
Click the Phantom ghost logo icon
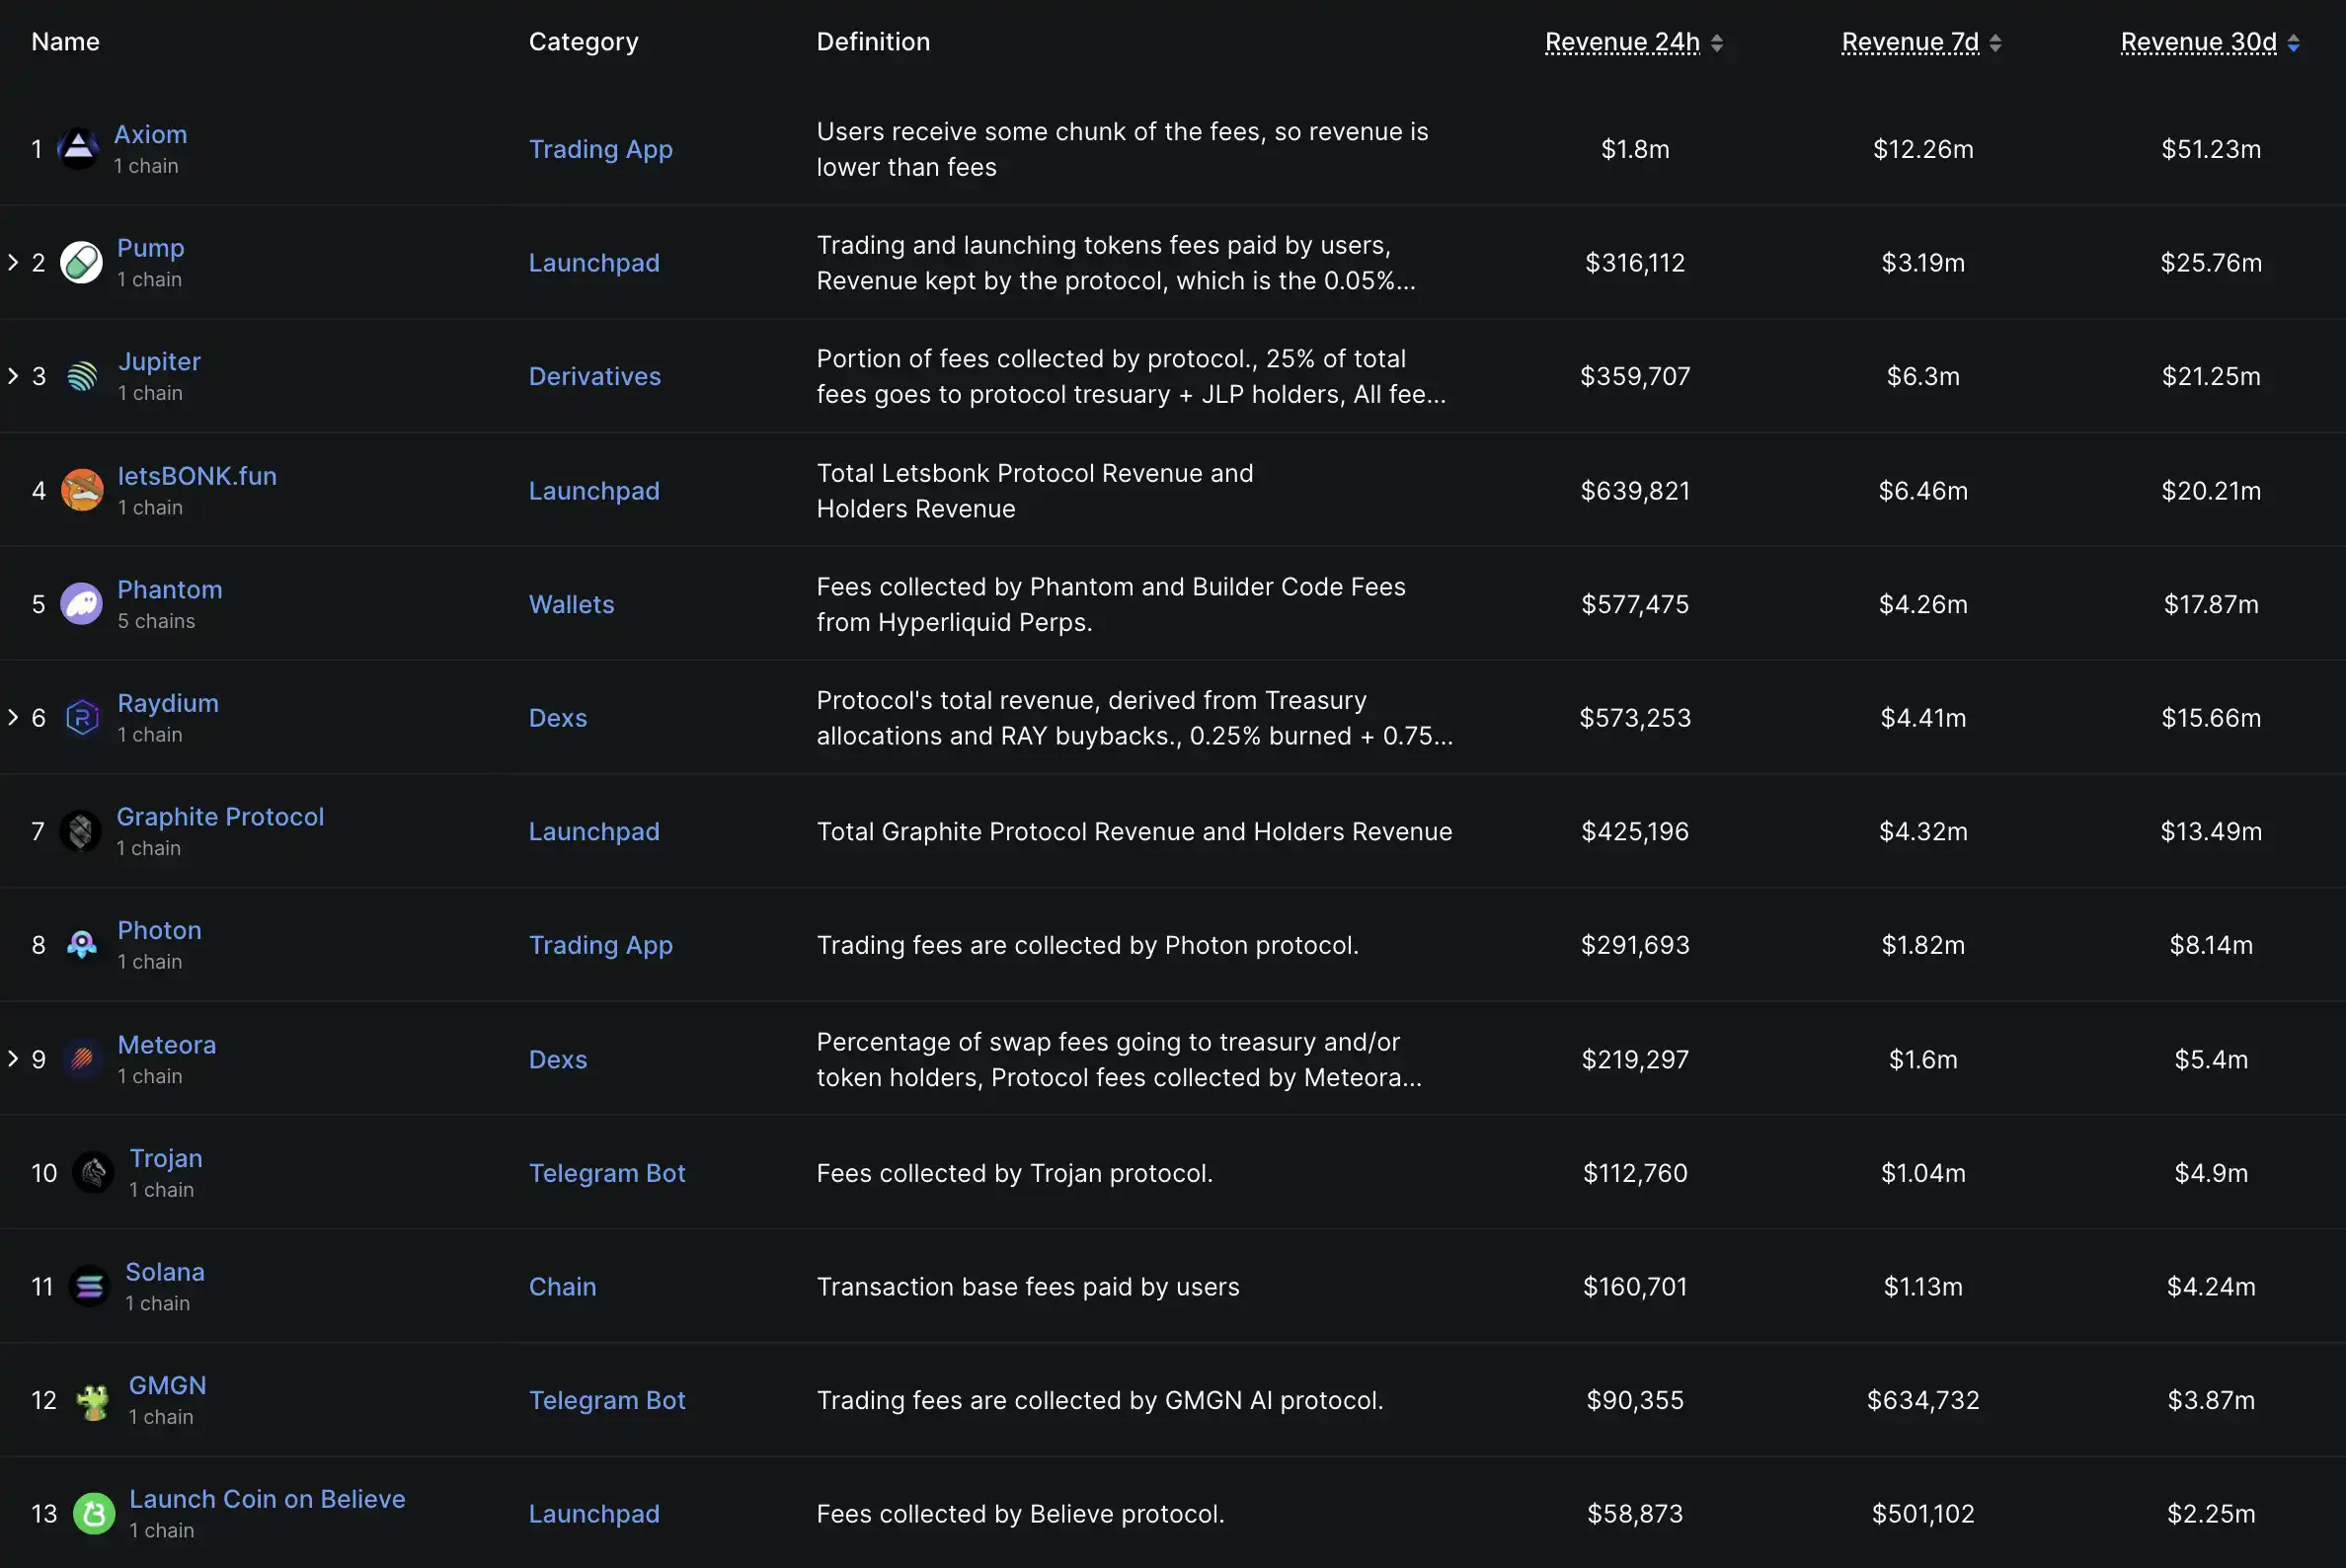click(82, 604)
